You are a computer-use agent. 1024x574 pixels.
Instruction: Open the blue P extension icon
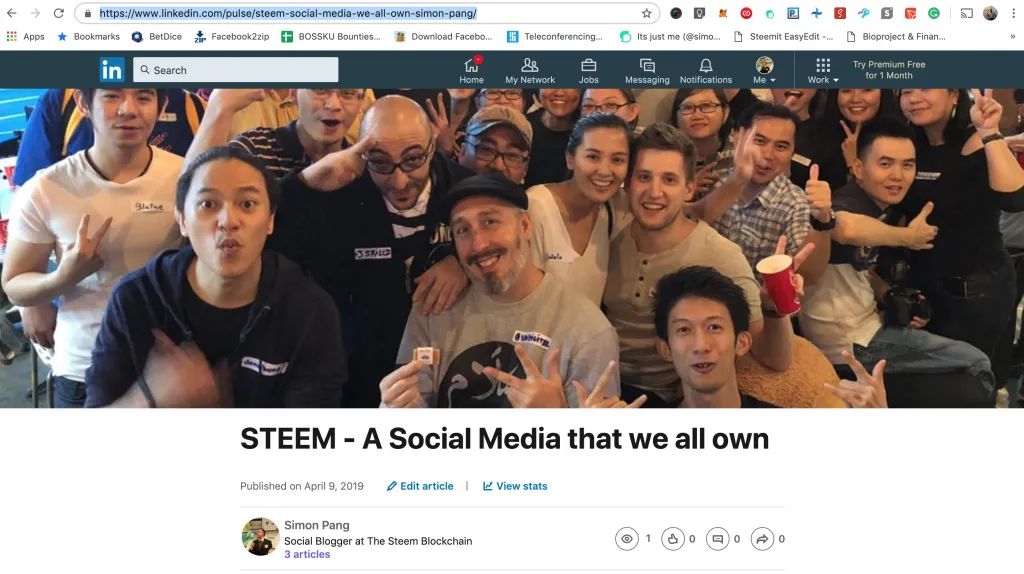coord(793,13)
